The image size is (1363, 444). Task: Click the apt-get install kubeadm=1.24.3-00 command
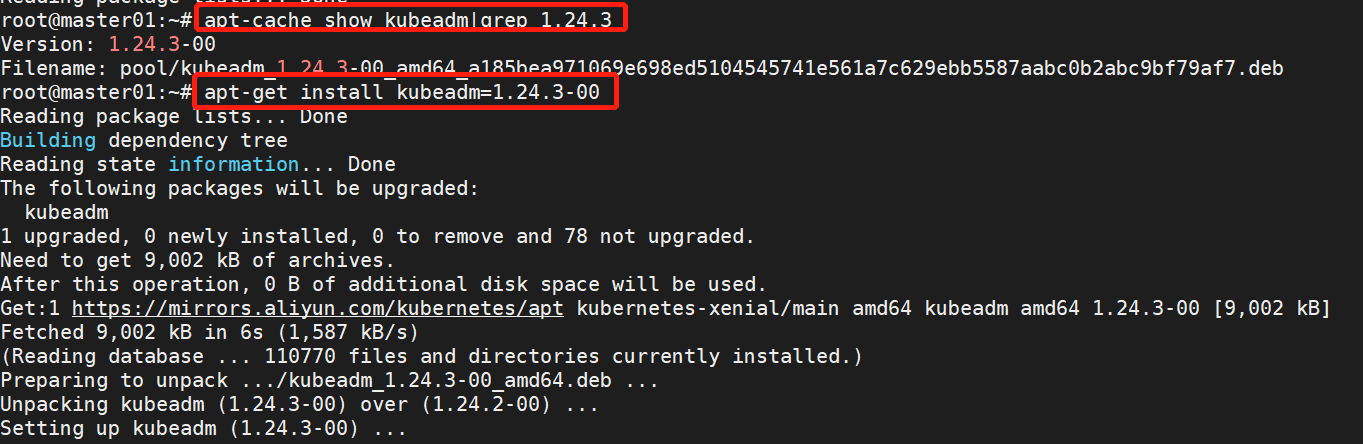(x=402, y=93)
